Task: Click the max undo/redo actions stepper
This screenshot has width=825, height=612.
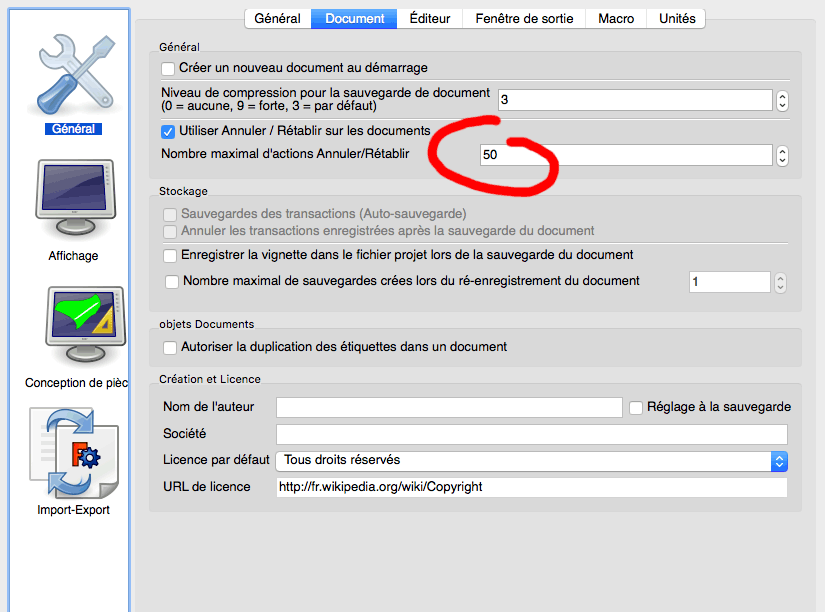Action: (x=782, y=155)
